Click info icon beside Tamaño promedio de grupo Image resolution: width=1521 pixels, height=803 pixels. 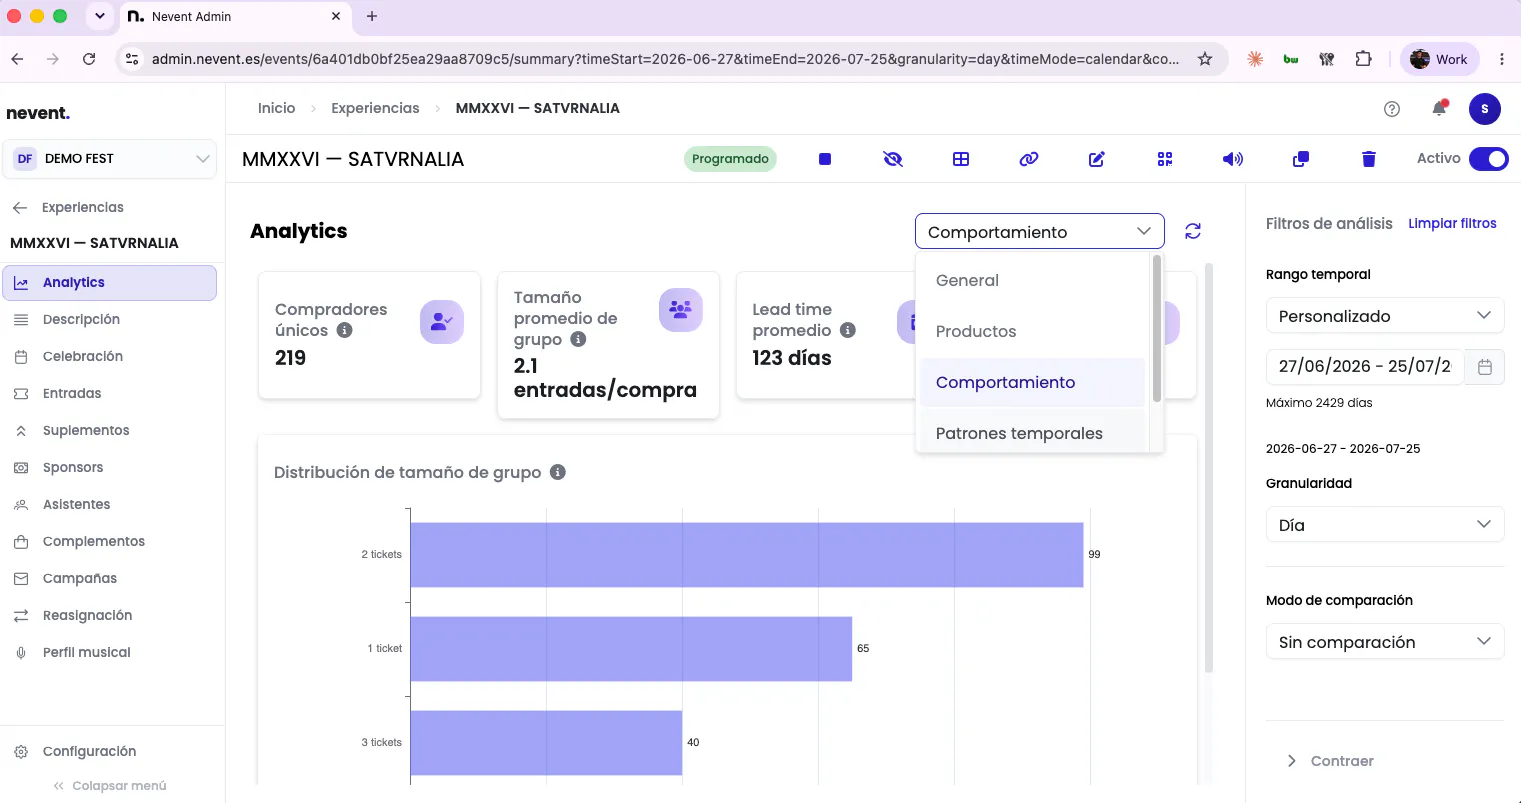(x=578, y=340)
